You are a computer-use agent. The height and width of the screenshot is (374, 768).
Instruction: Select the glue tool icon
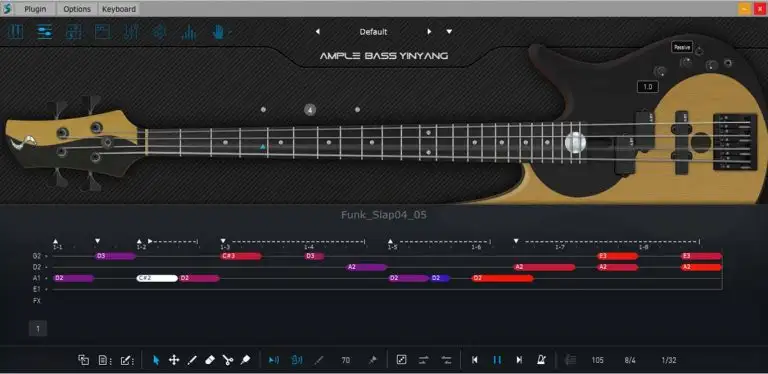tap(245, 360)
